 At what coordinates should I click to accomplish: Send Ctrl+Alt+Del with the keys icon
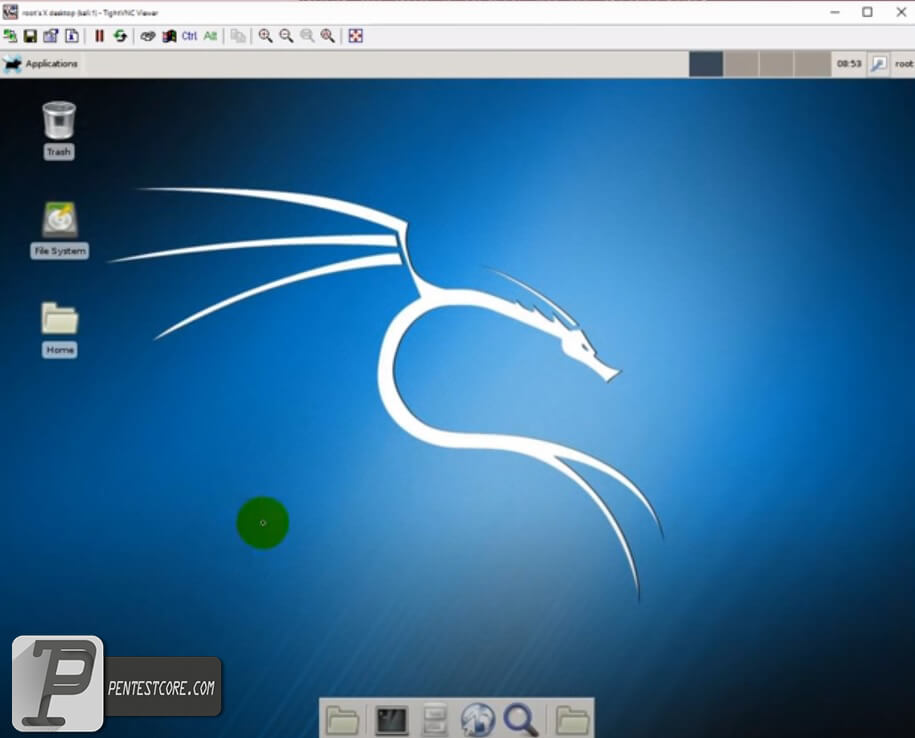(148, 36)
